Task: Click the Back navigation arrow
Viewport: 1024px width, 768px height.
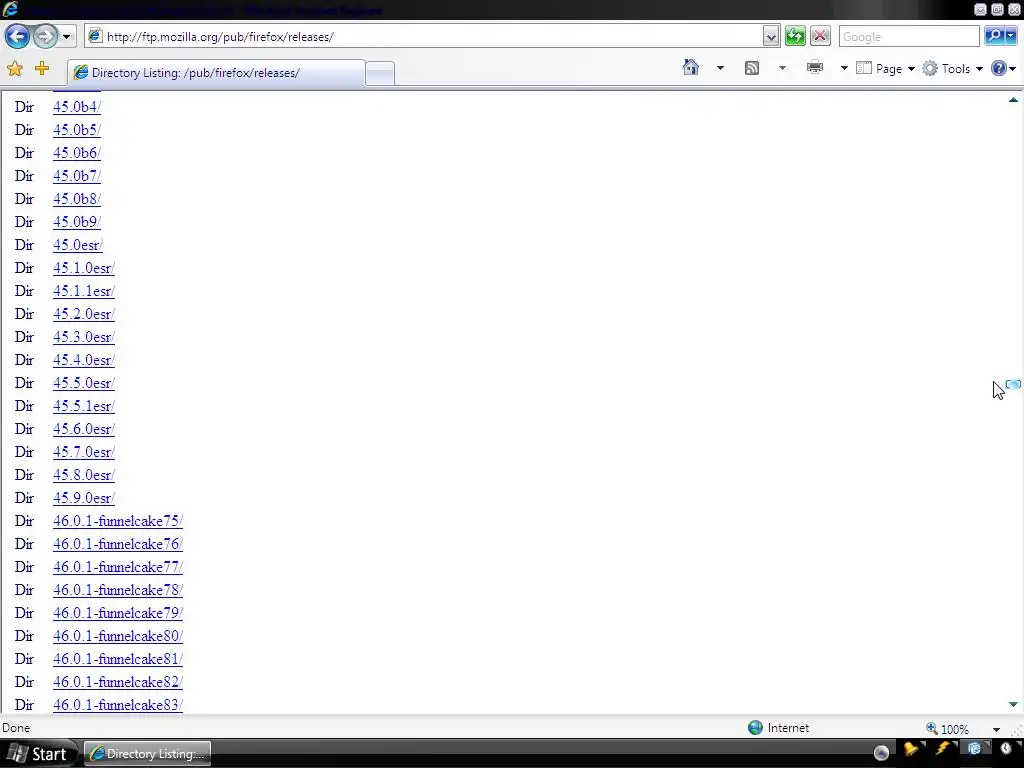Action: [x=17, y=36]
